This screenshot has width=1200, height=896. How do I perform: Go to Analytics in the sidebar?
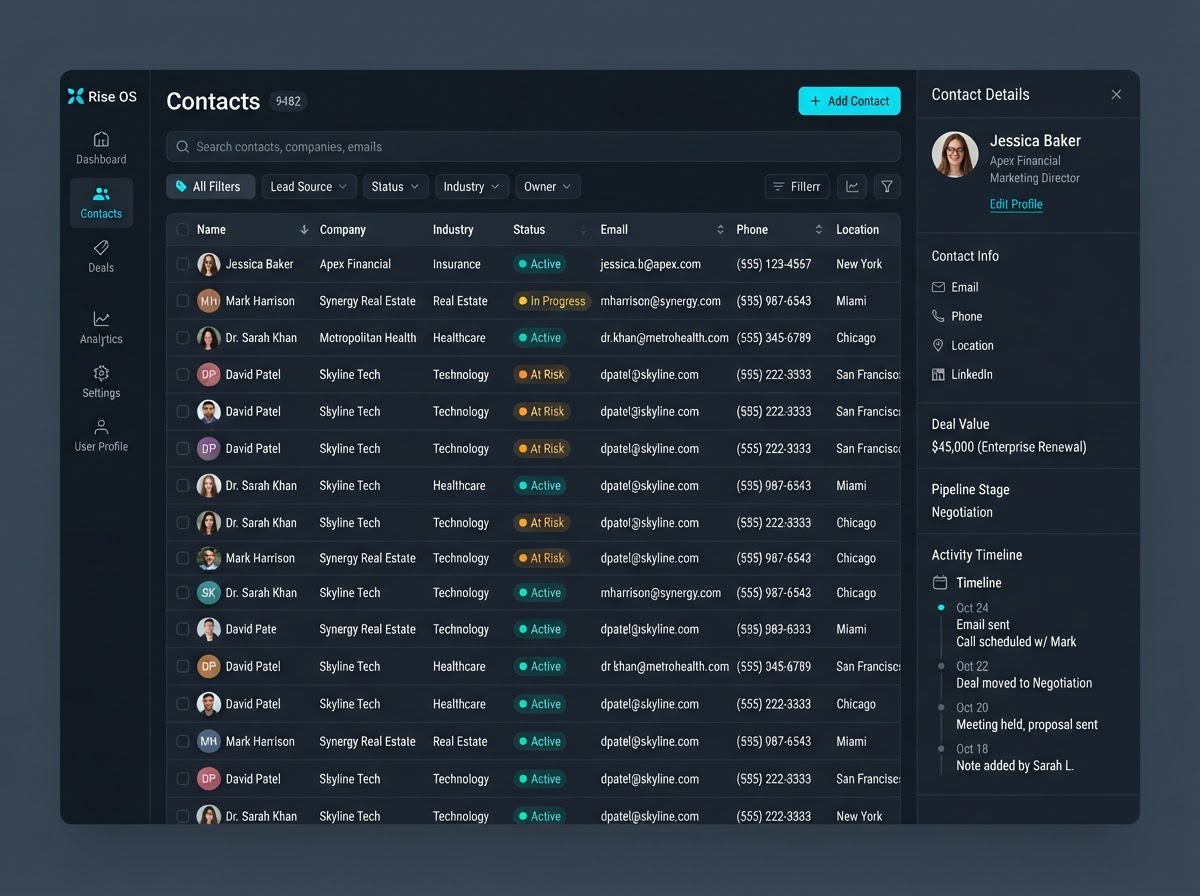[101, 328]
